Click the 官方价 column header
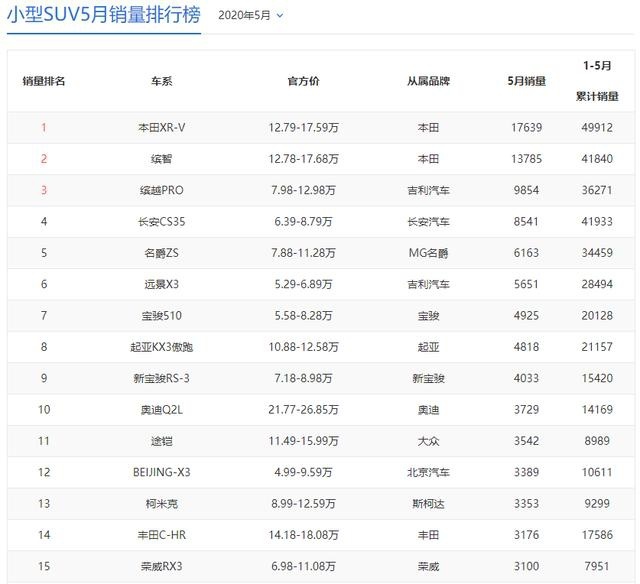640x584 pixels. (x=303, y=81)
